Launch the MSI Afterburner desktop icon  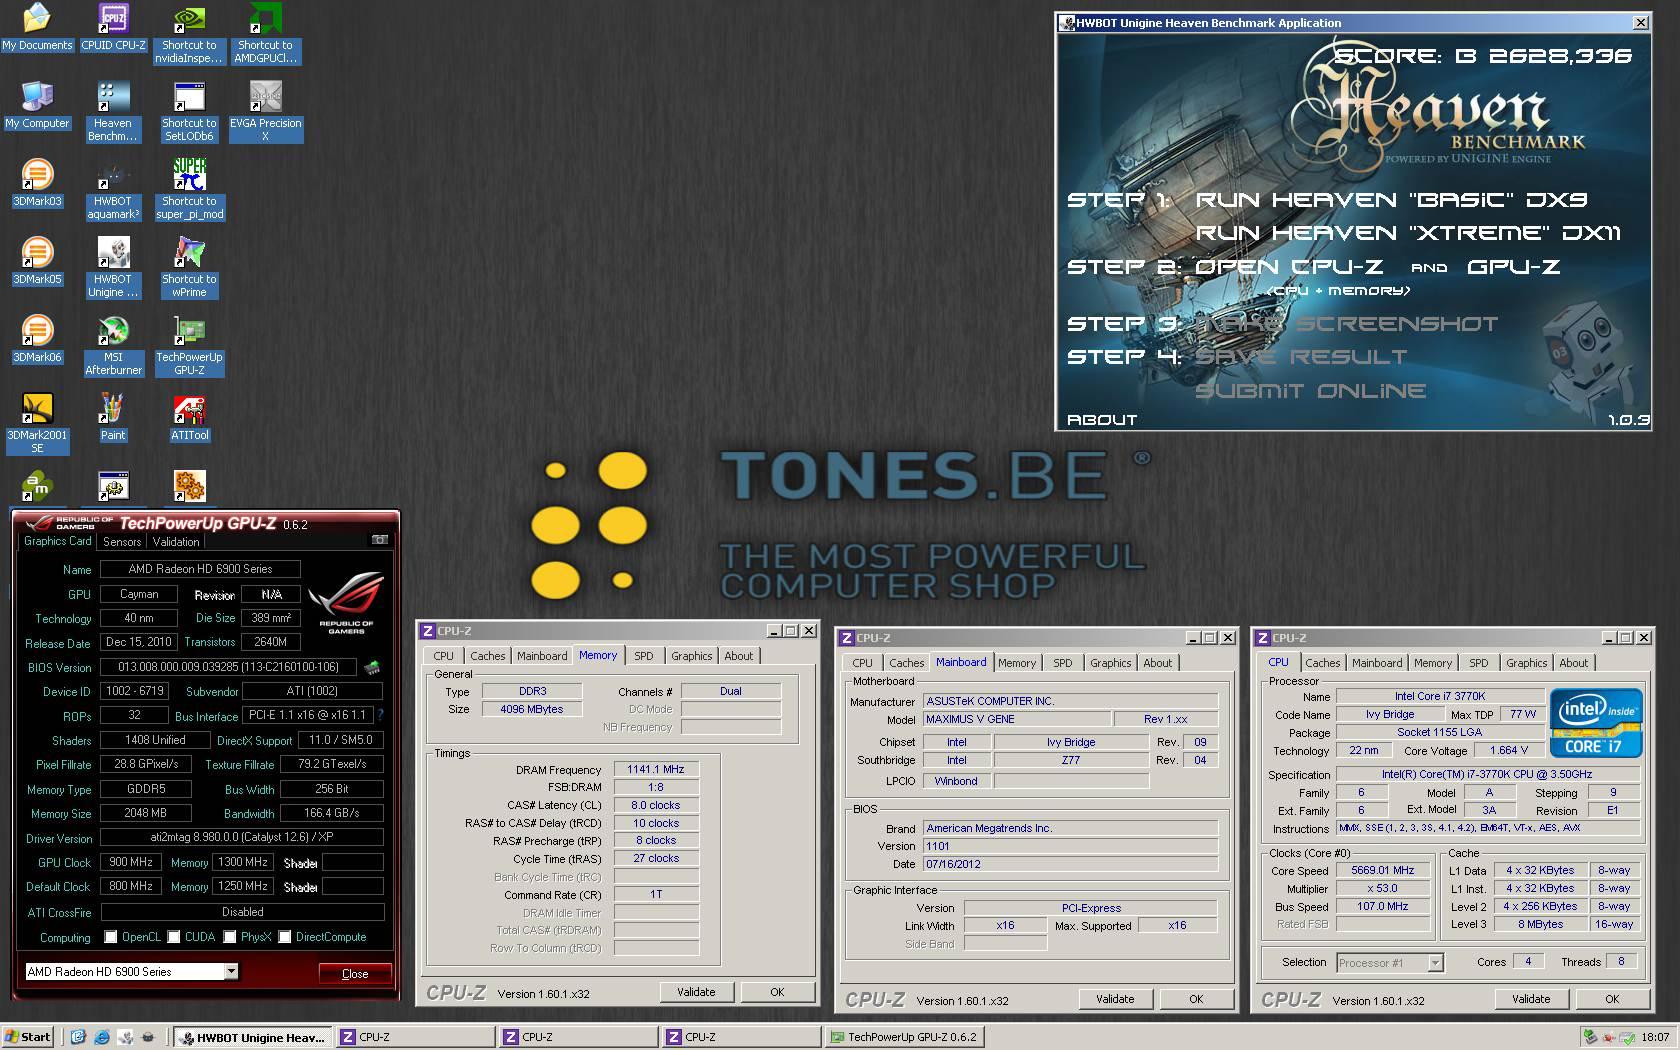[x=113, y=345]
